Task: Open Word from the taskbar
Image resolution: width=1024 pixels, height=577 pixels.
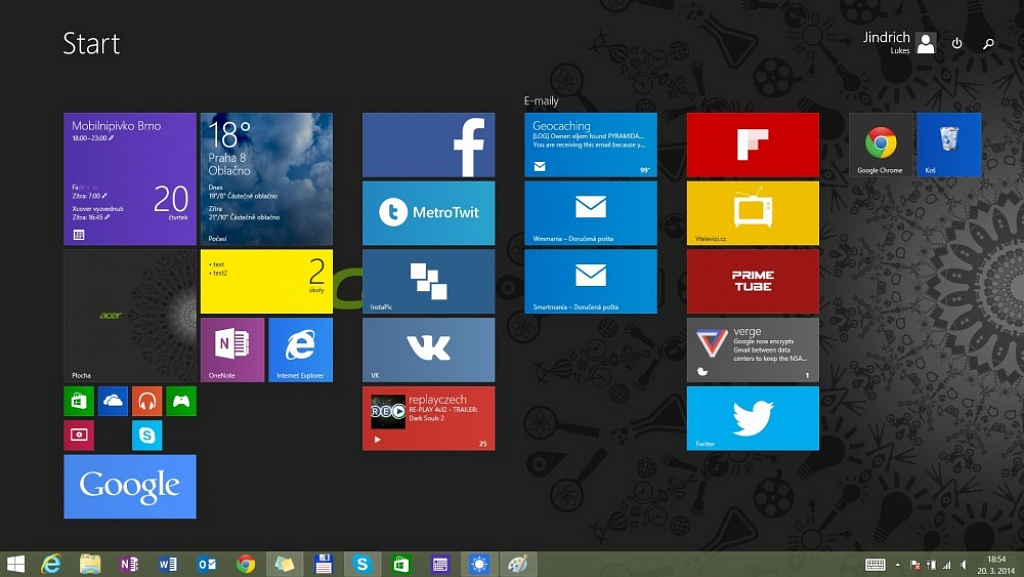Action: [x=168, y=564]
